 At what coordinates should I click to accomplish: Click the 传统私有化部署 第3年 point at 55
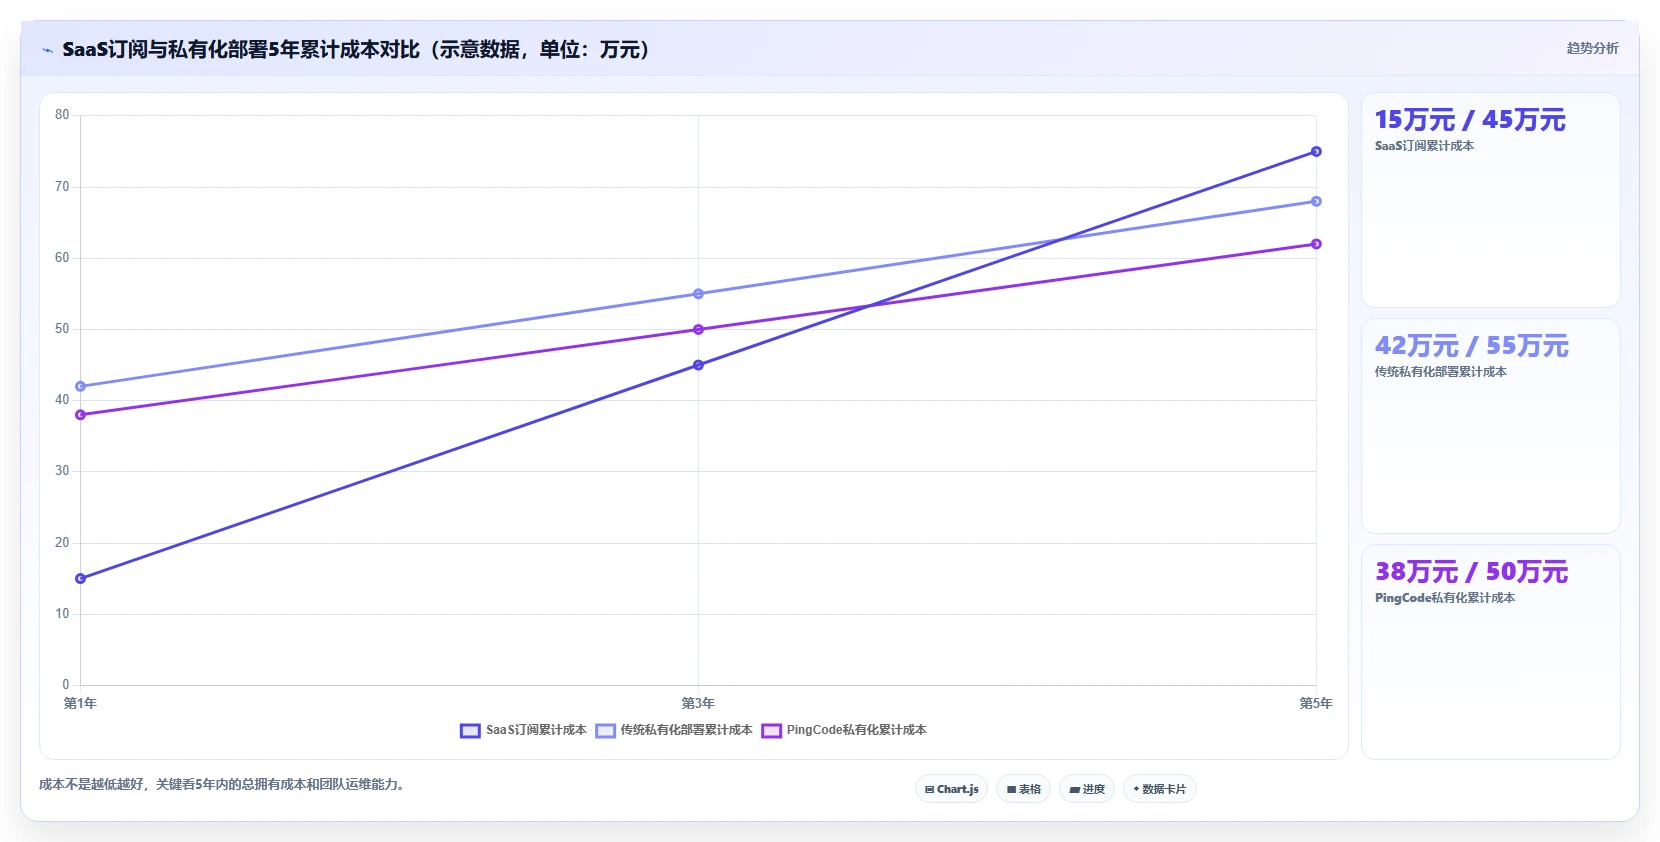[698, 294]
